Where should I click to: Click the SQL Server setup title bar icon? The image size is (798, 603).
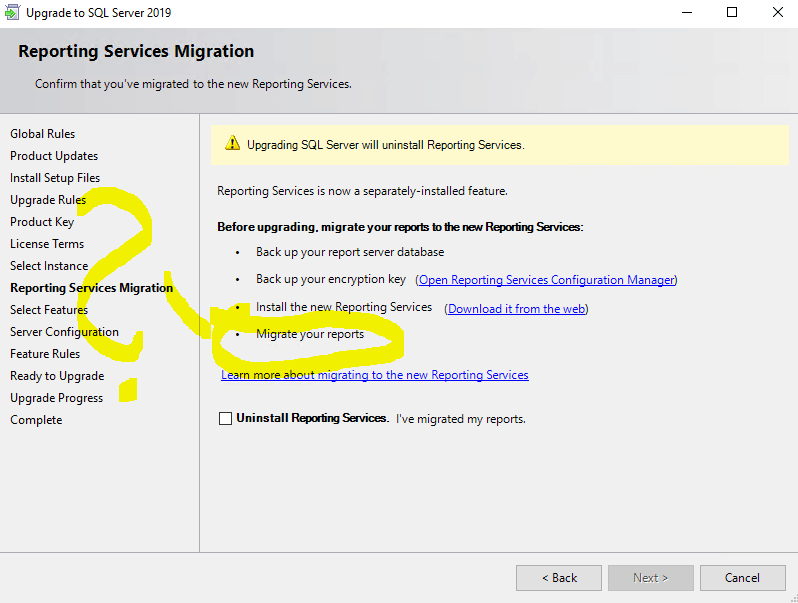click(x=12, y=13)
